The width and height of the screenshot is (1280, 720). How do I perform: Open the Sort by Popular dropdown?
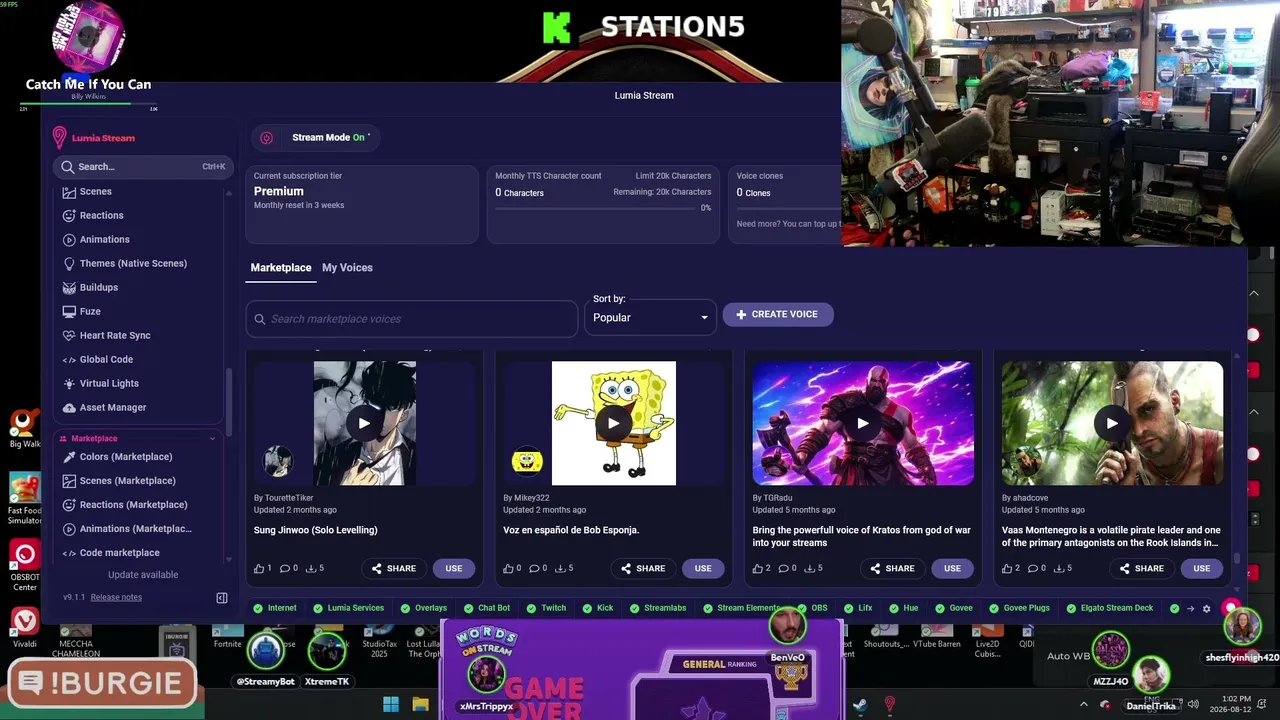click(651, 318)
